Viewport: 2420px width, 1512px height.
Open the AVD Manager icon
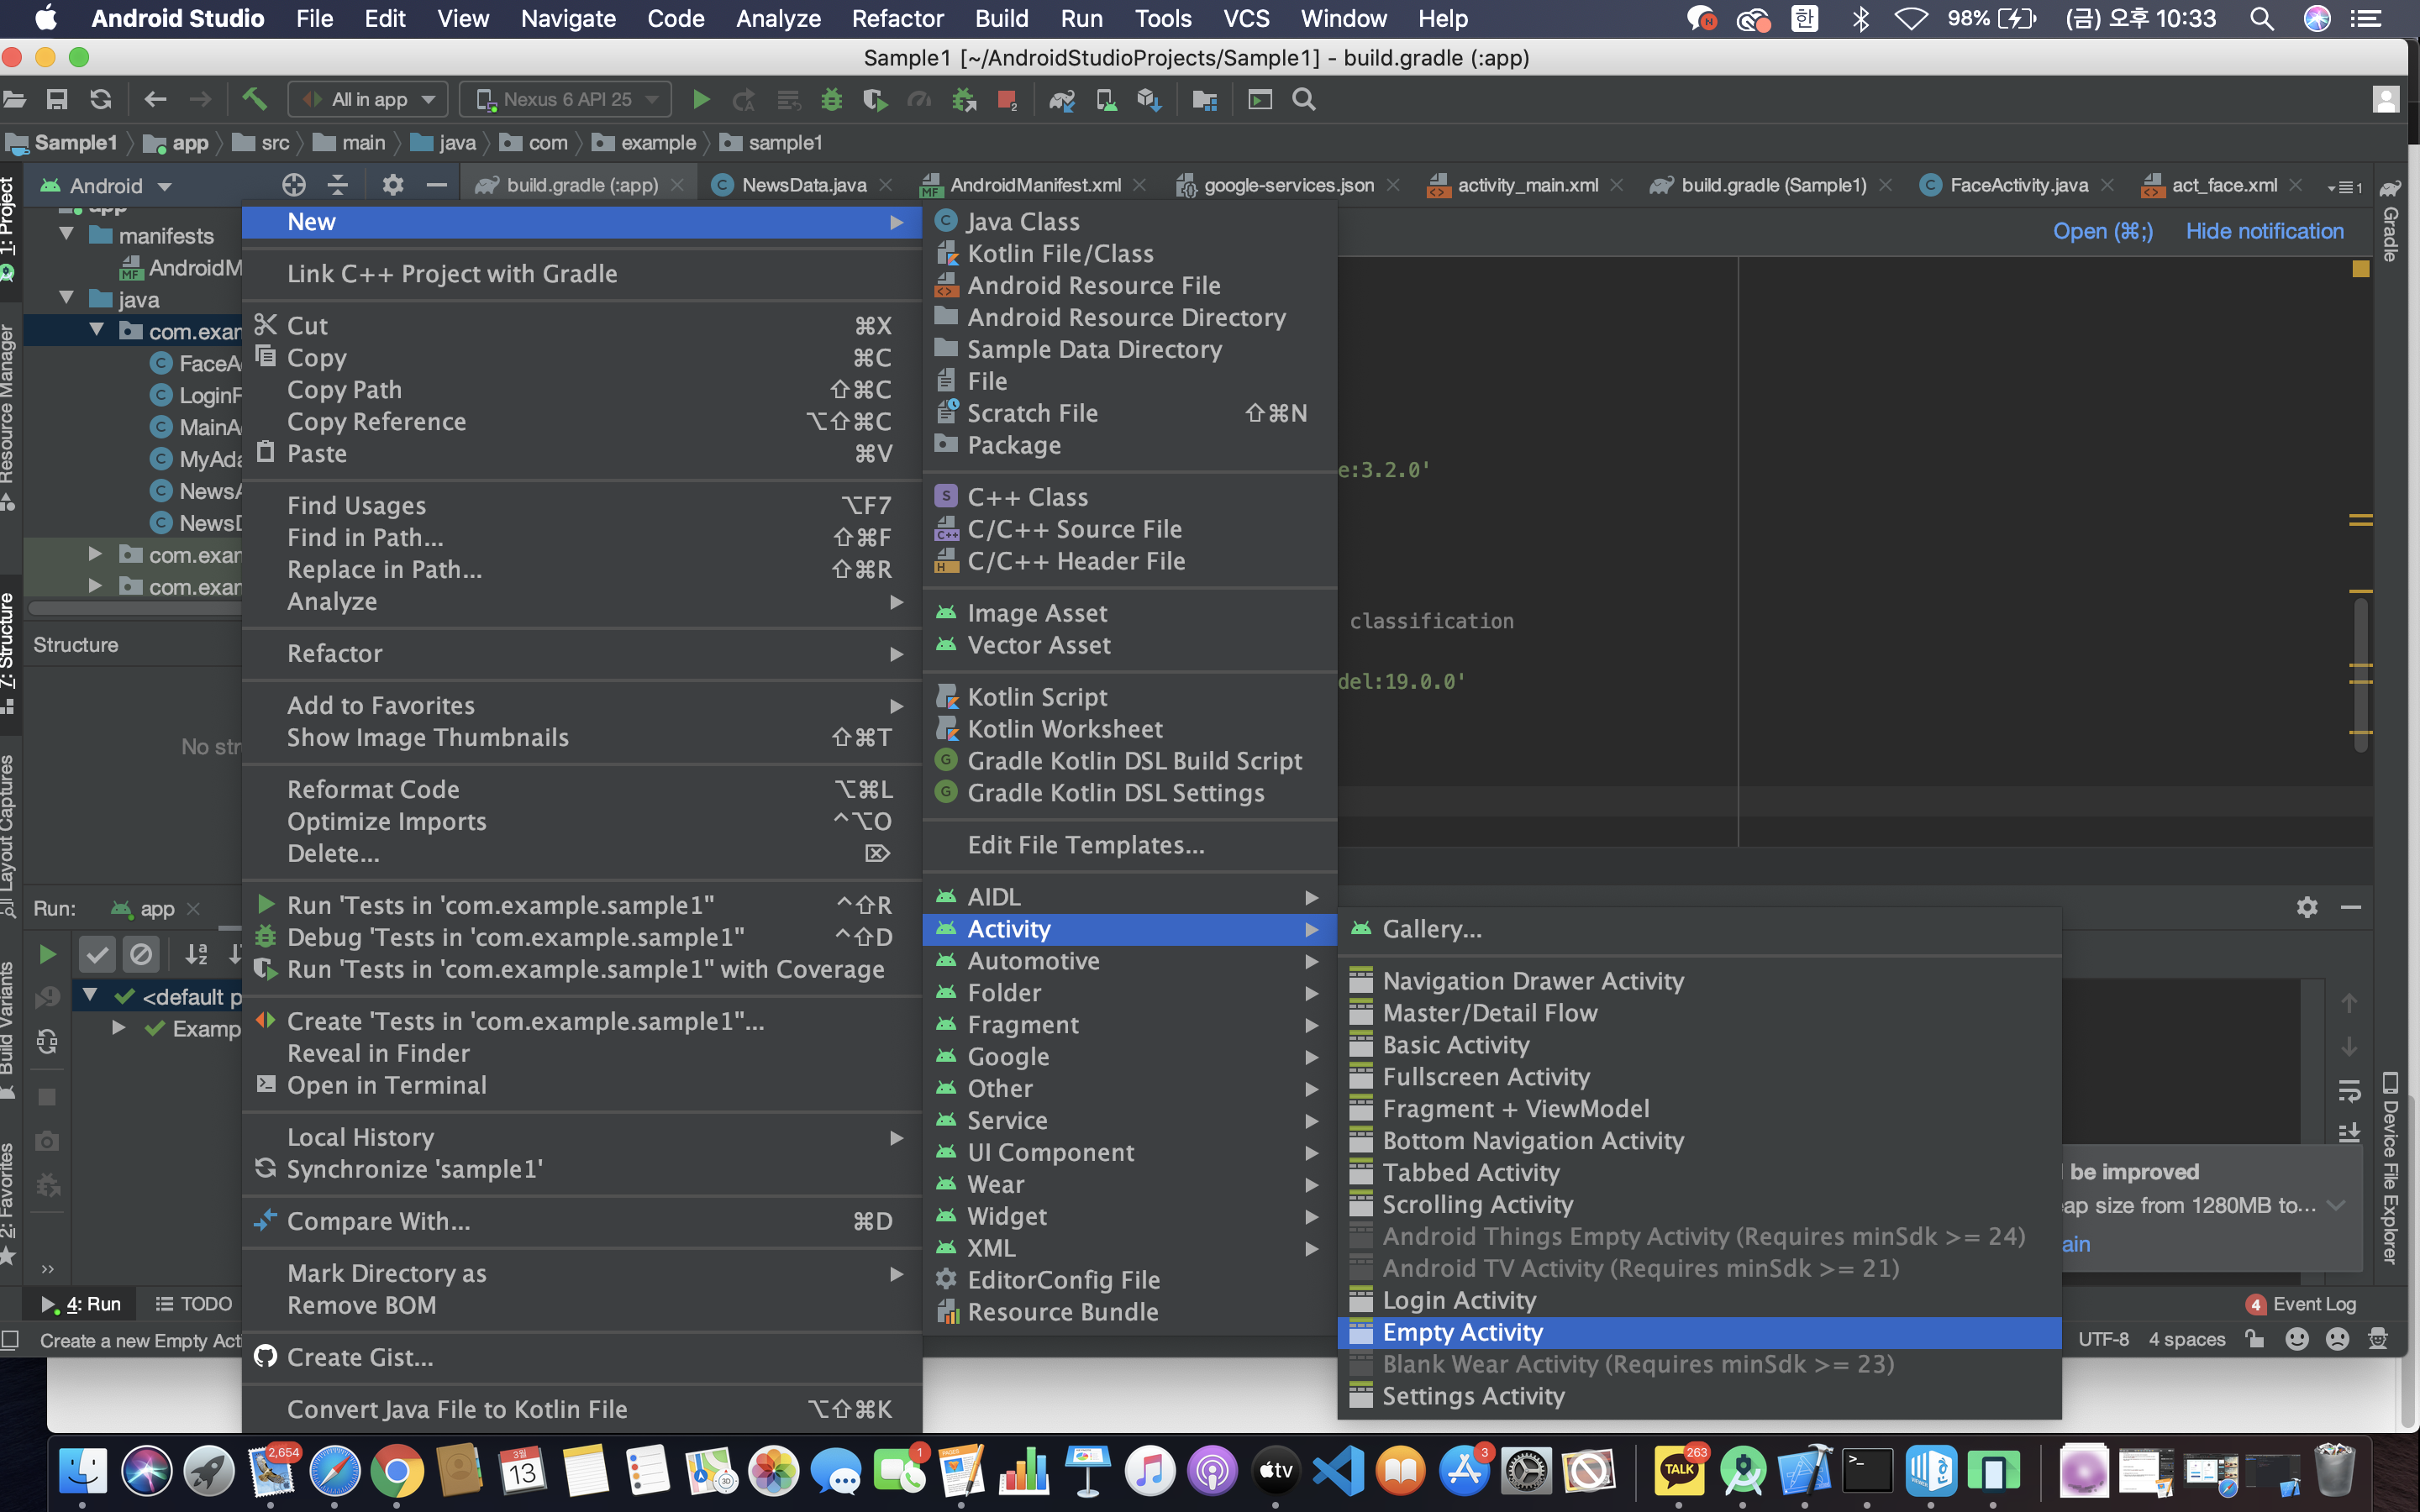pyautogui.click(x=1106, y=99)
